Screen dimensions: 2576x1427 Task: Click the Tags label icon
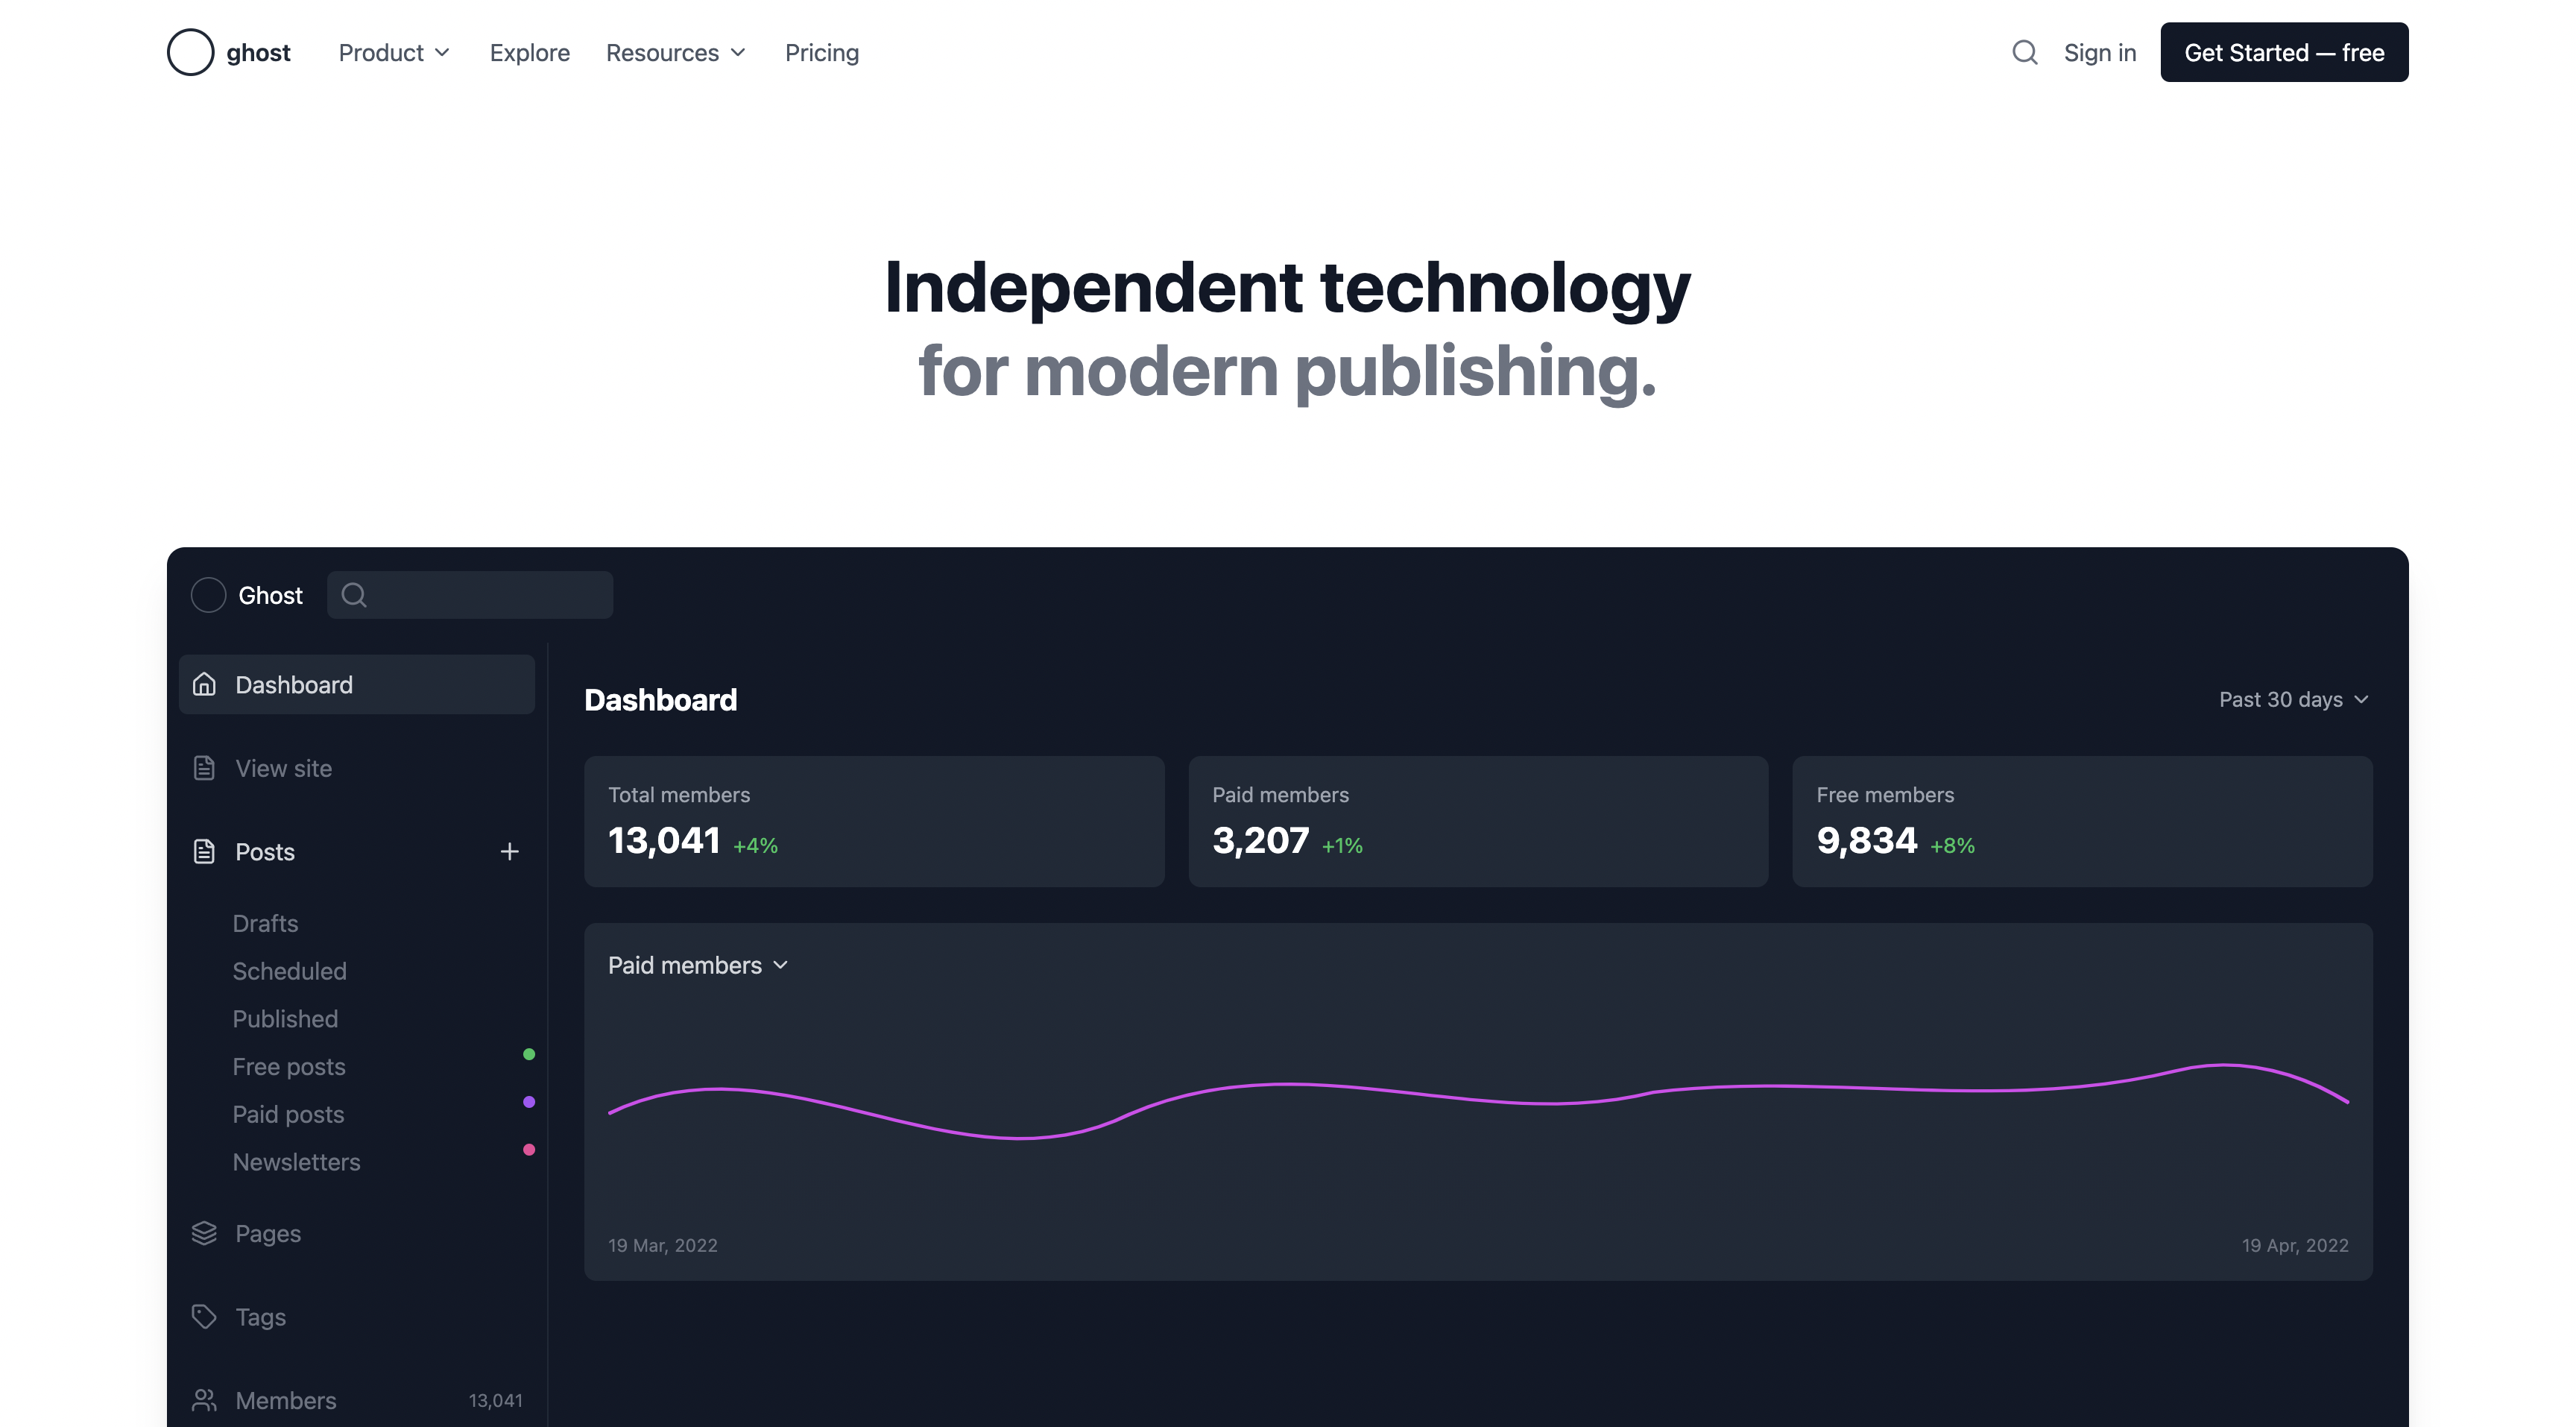click(x=204, y=1316)
